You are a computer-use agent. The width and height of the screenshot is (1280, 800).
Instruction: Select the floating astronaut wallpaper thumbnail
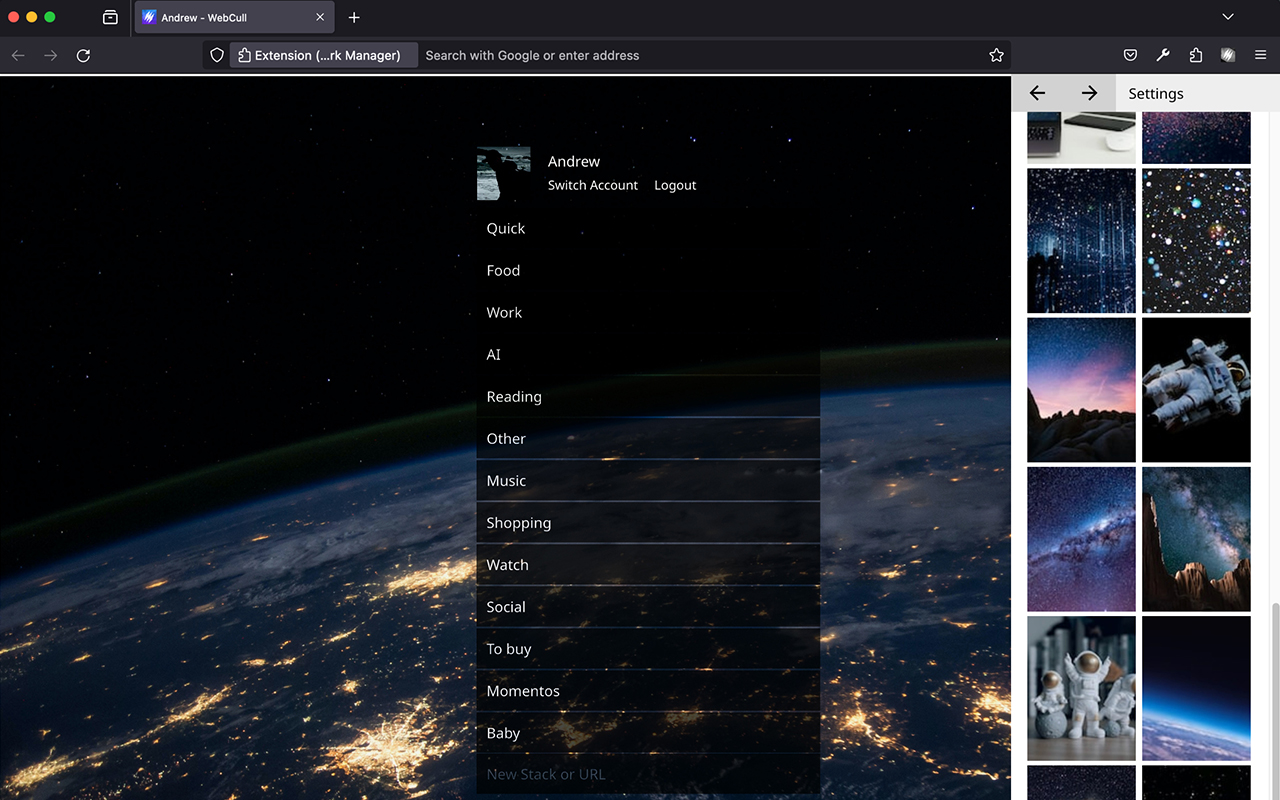pos(1196,390)
